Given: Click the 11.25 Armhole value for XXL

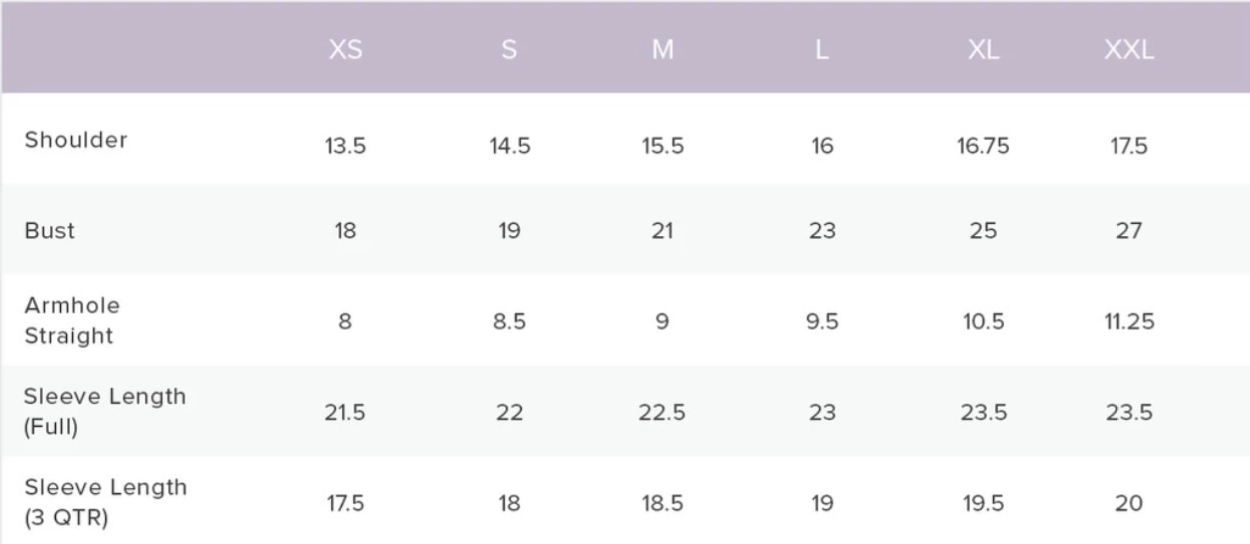Looking at the screenshot, I should pos(1129,322).
